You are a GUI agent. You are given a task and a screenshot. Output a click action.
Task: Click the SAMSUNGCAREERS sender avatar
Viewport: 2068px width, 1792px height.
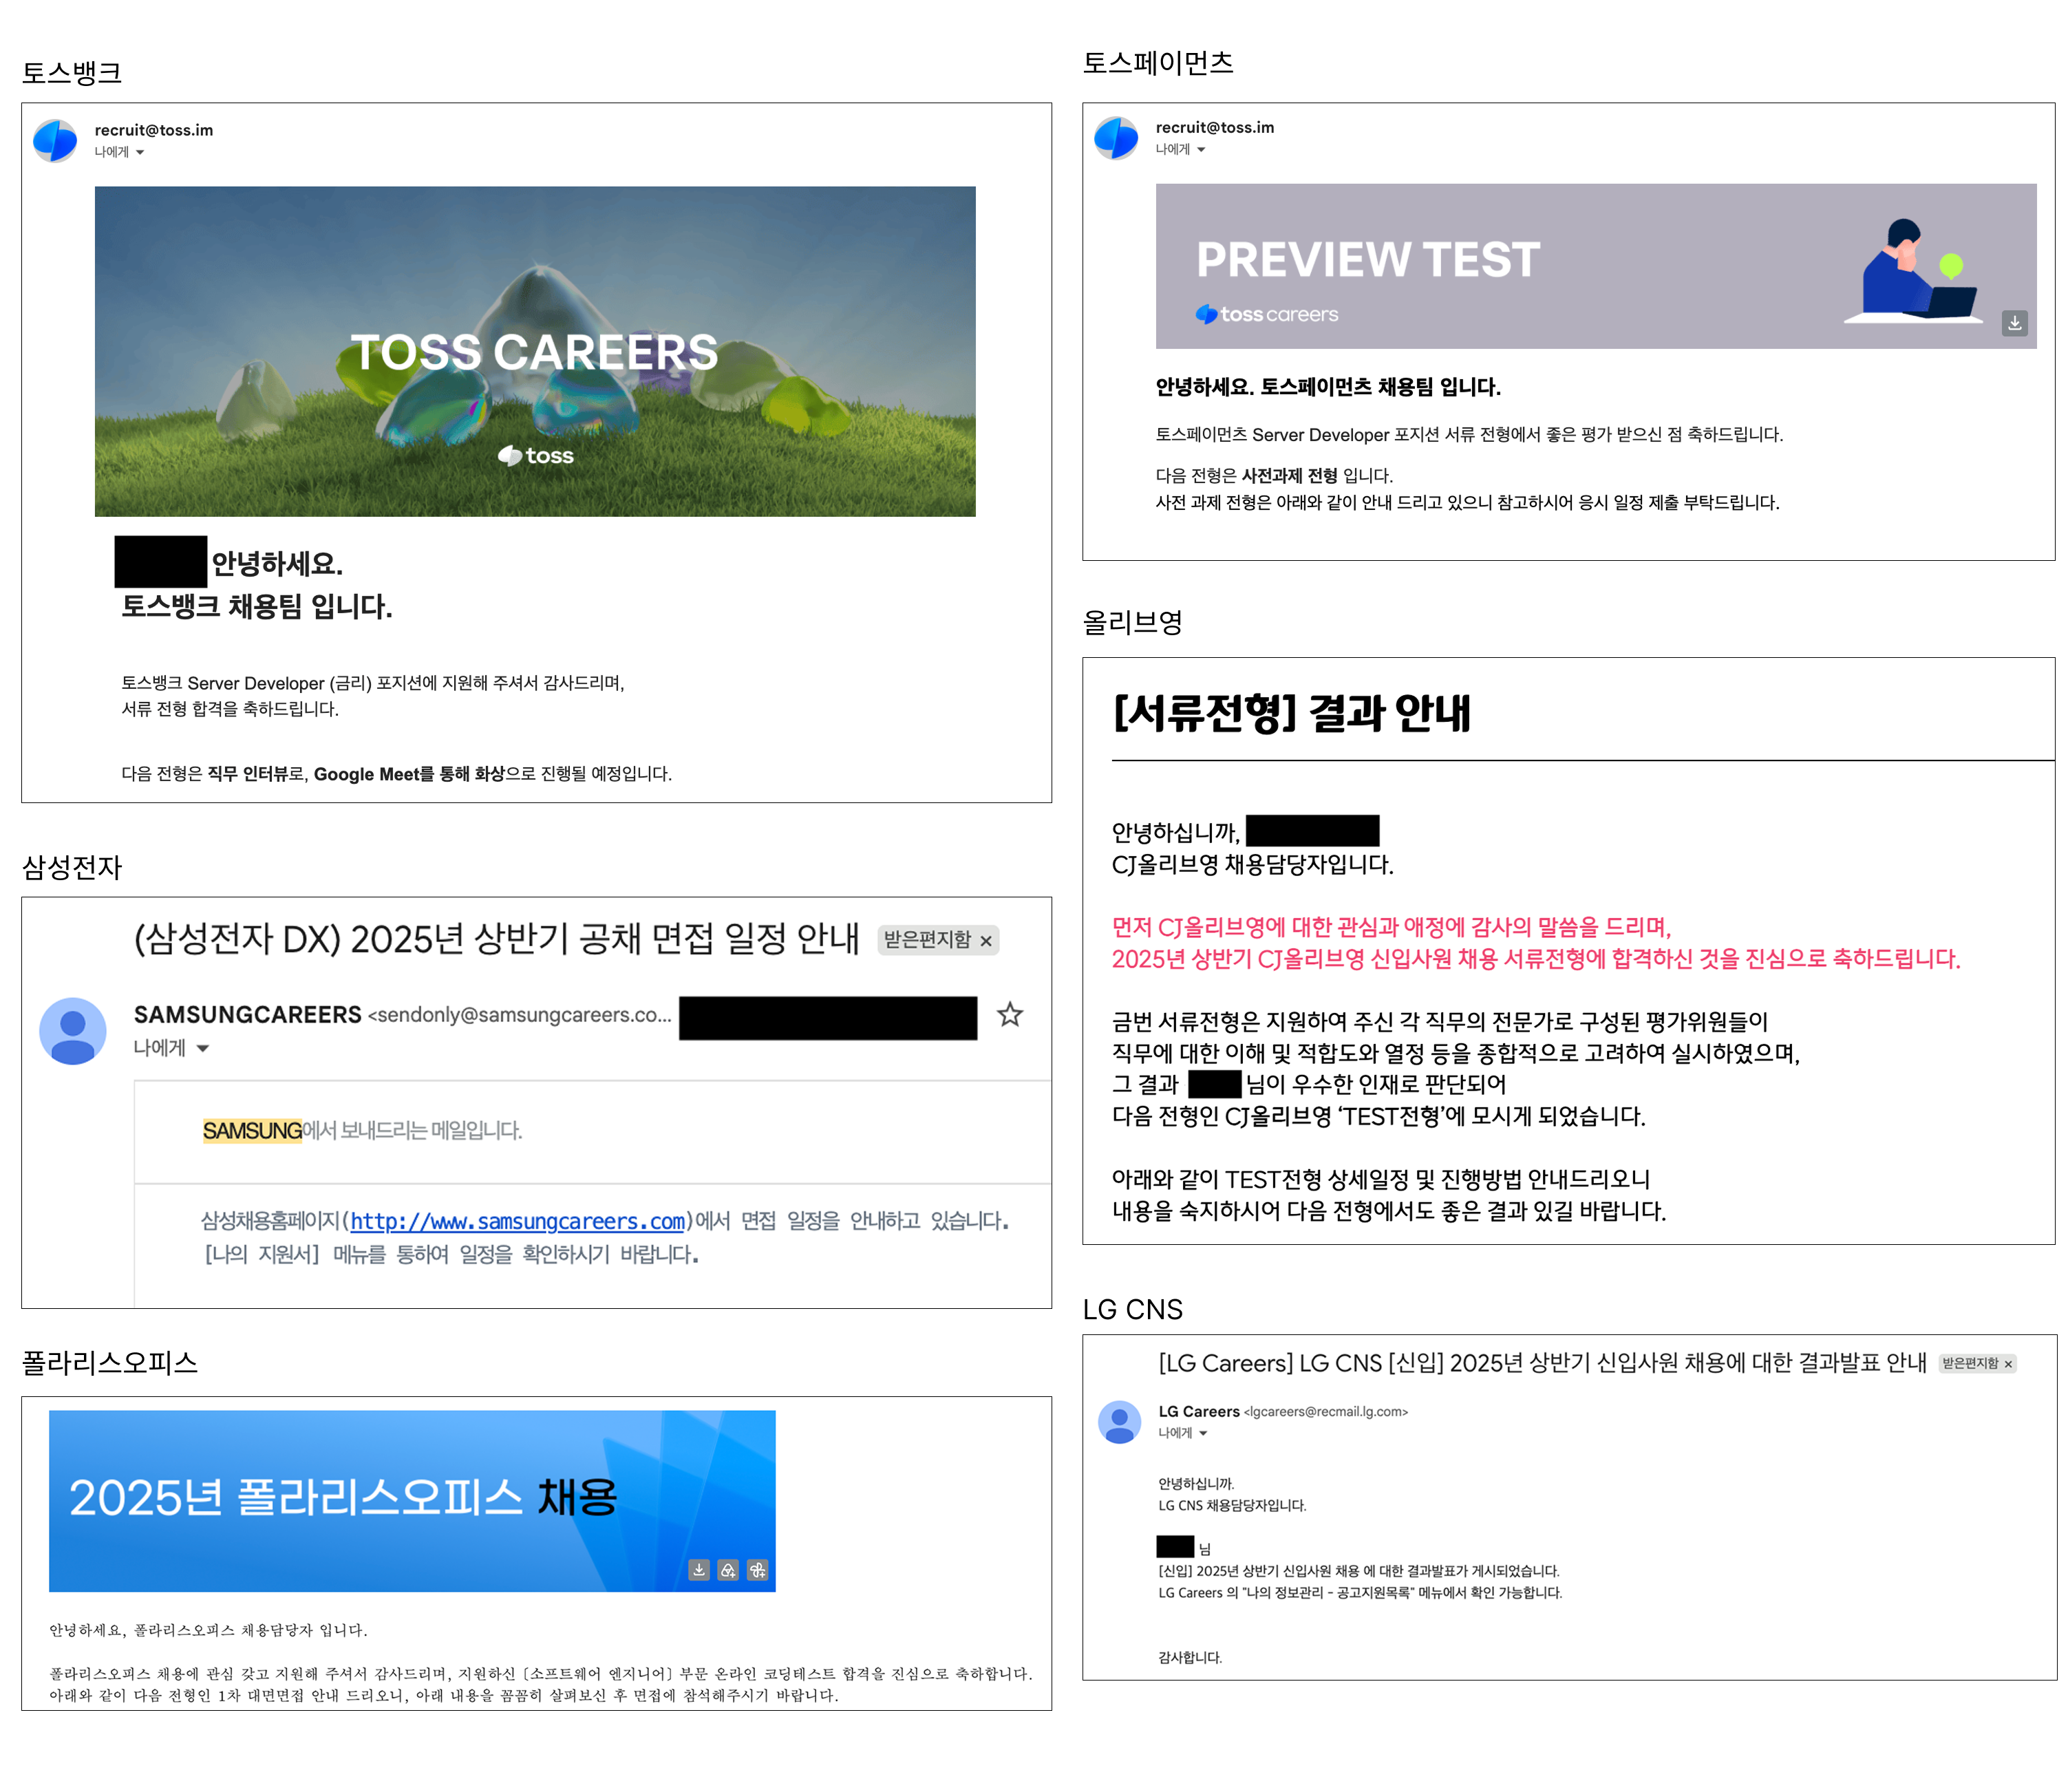(x=73, y=1031)
